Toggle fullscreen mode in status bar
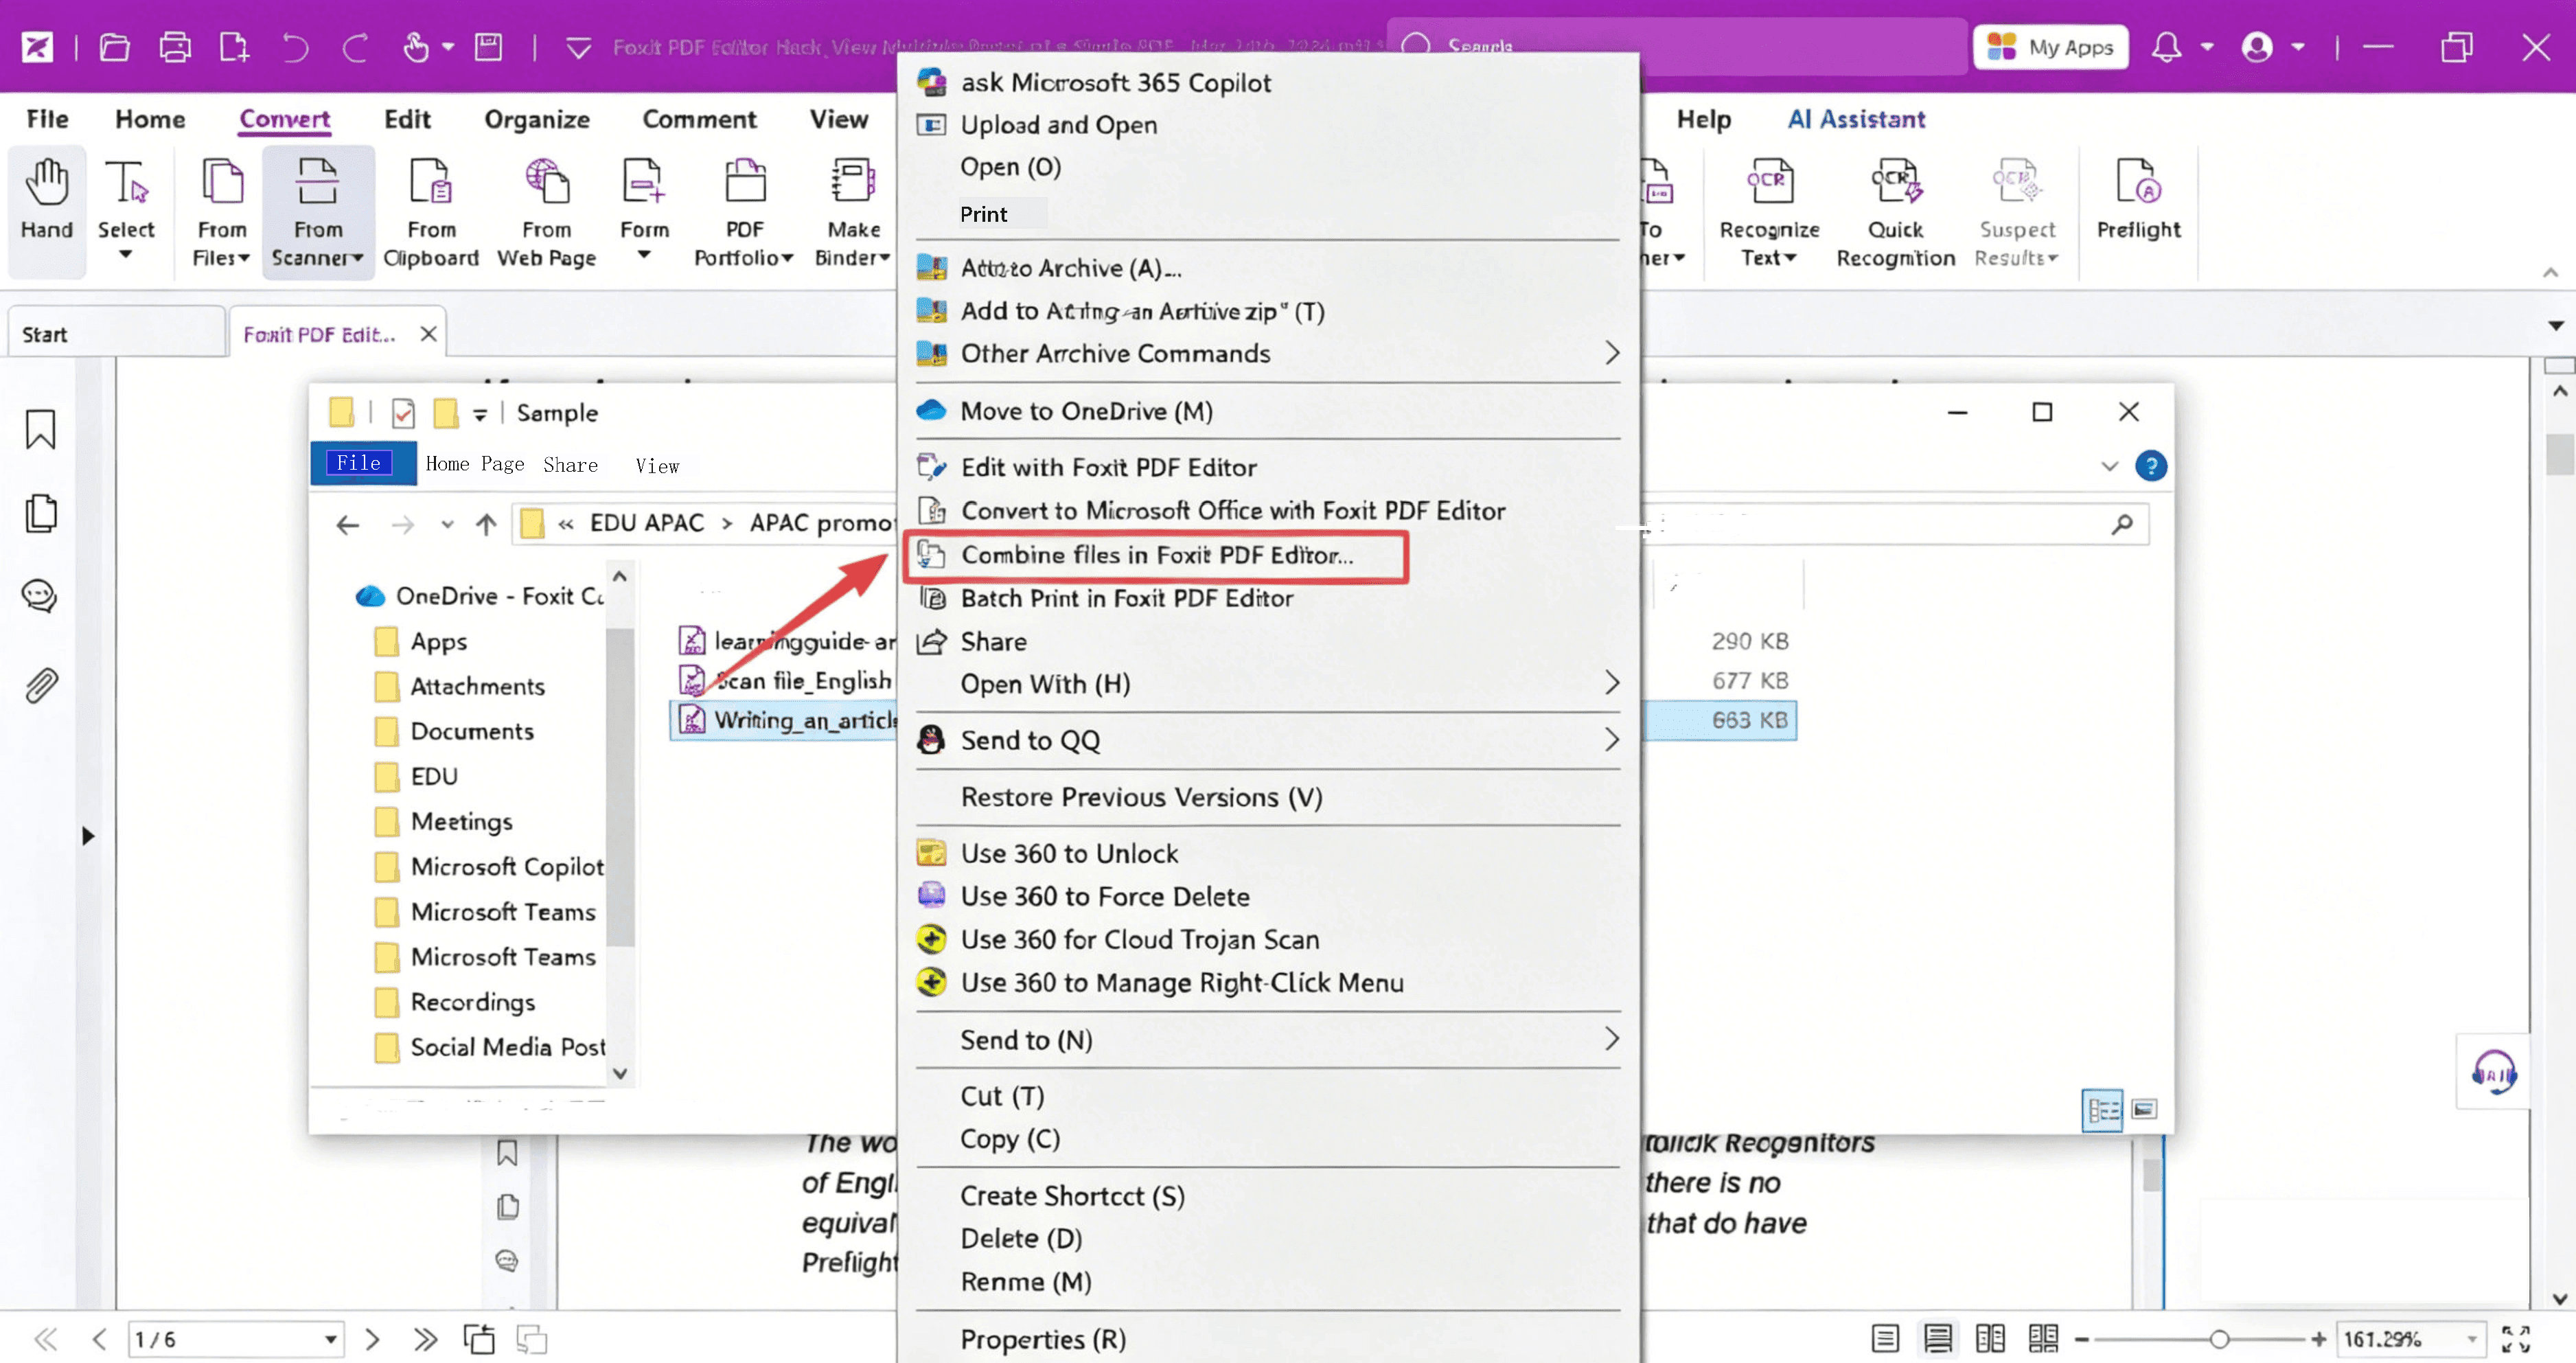Viewport: 2576px width, 1363px height. tap(2515, 1338)
